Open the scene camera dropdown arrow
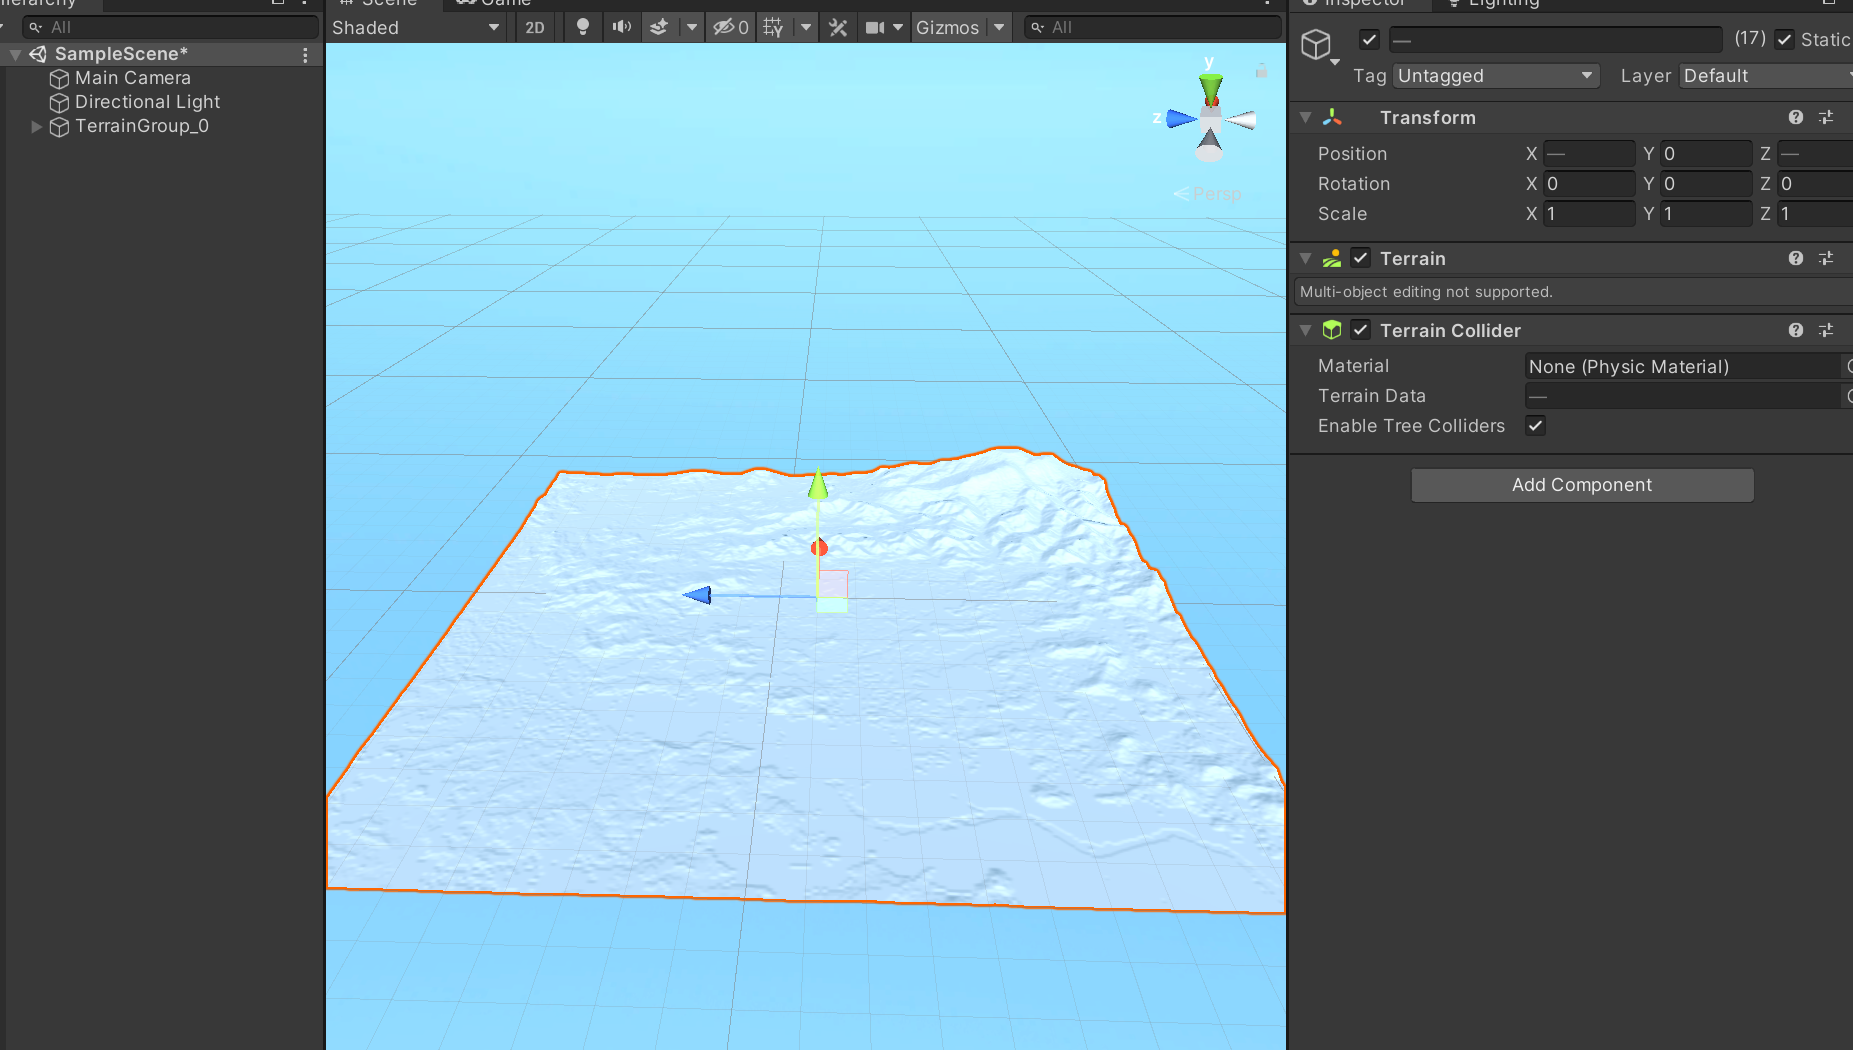Viewport: 1853px width, 1050px height. click(898, 27)
